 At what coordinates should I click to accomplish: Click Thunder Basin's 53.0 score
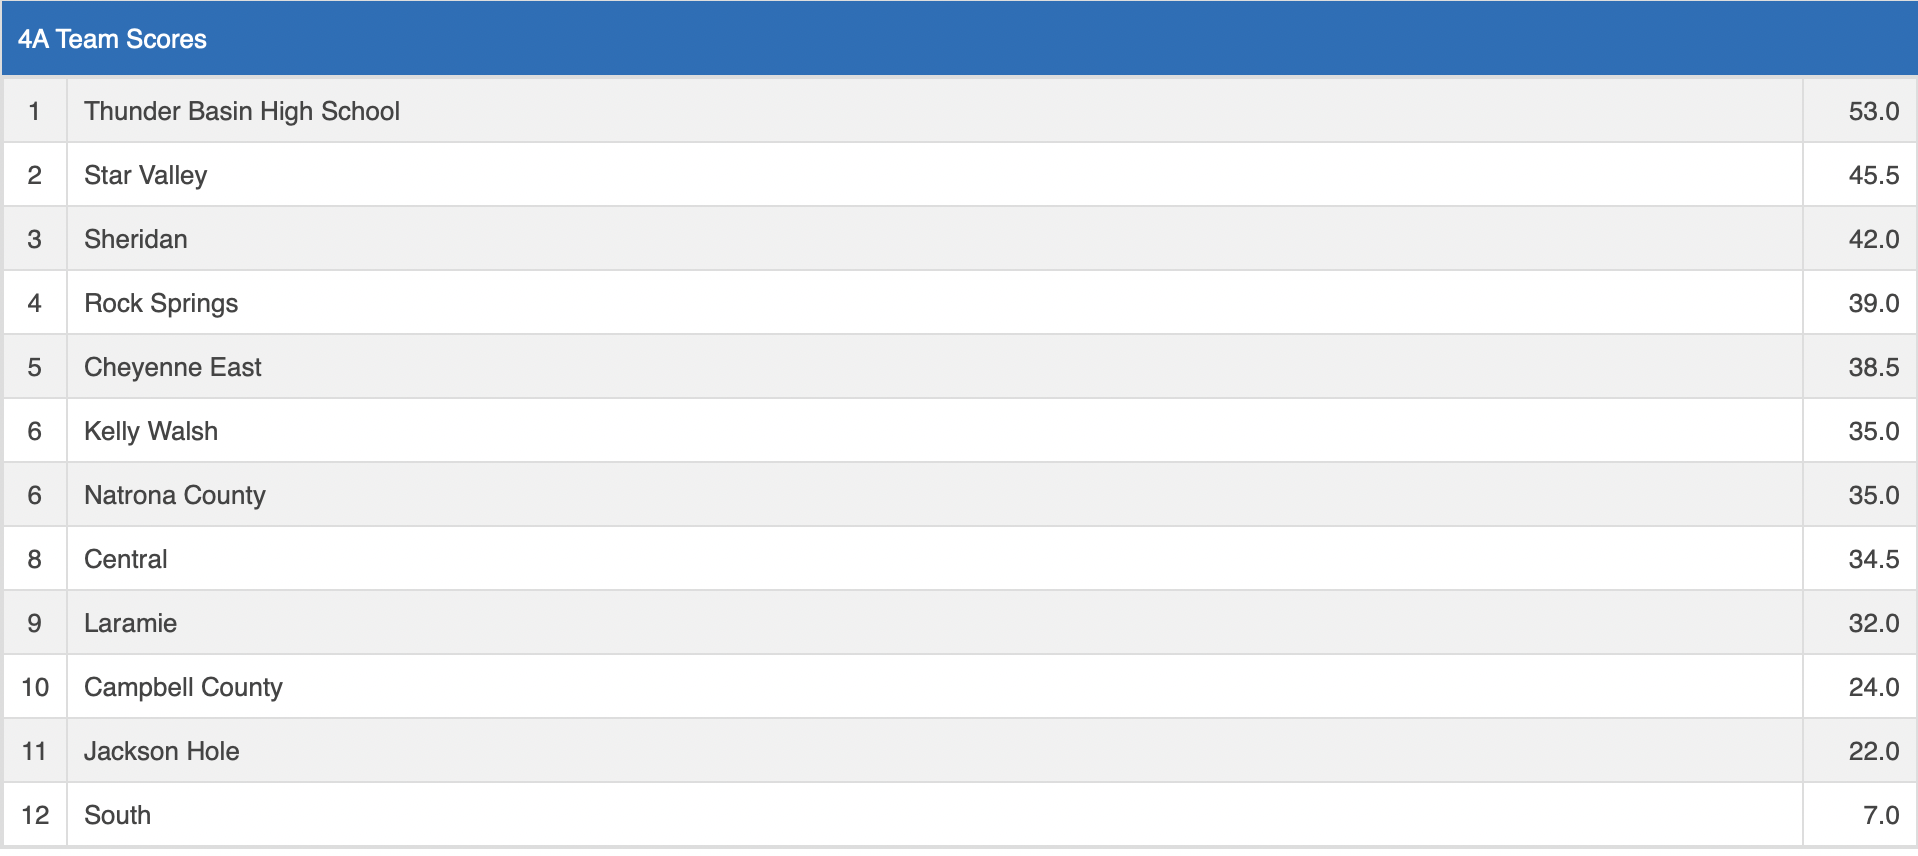click(1872, 111)
